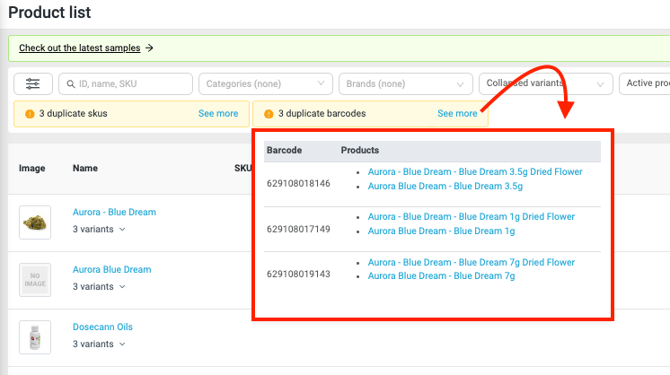Focus the ID, name, SKU search field
This screenshot has width=670, height=375.
pyautogui.click(x=126, y=84)
